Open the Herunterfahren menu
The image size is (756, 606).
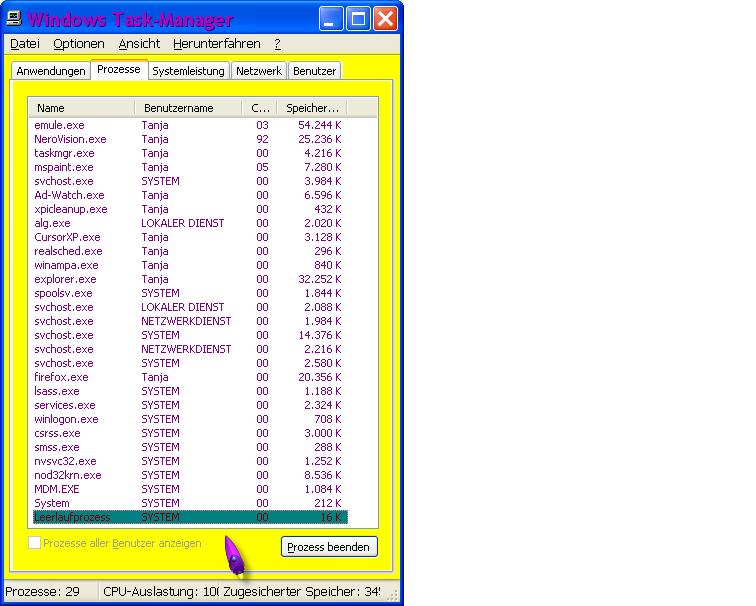coord(216,44)
